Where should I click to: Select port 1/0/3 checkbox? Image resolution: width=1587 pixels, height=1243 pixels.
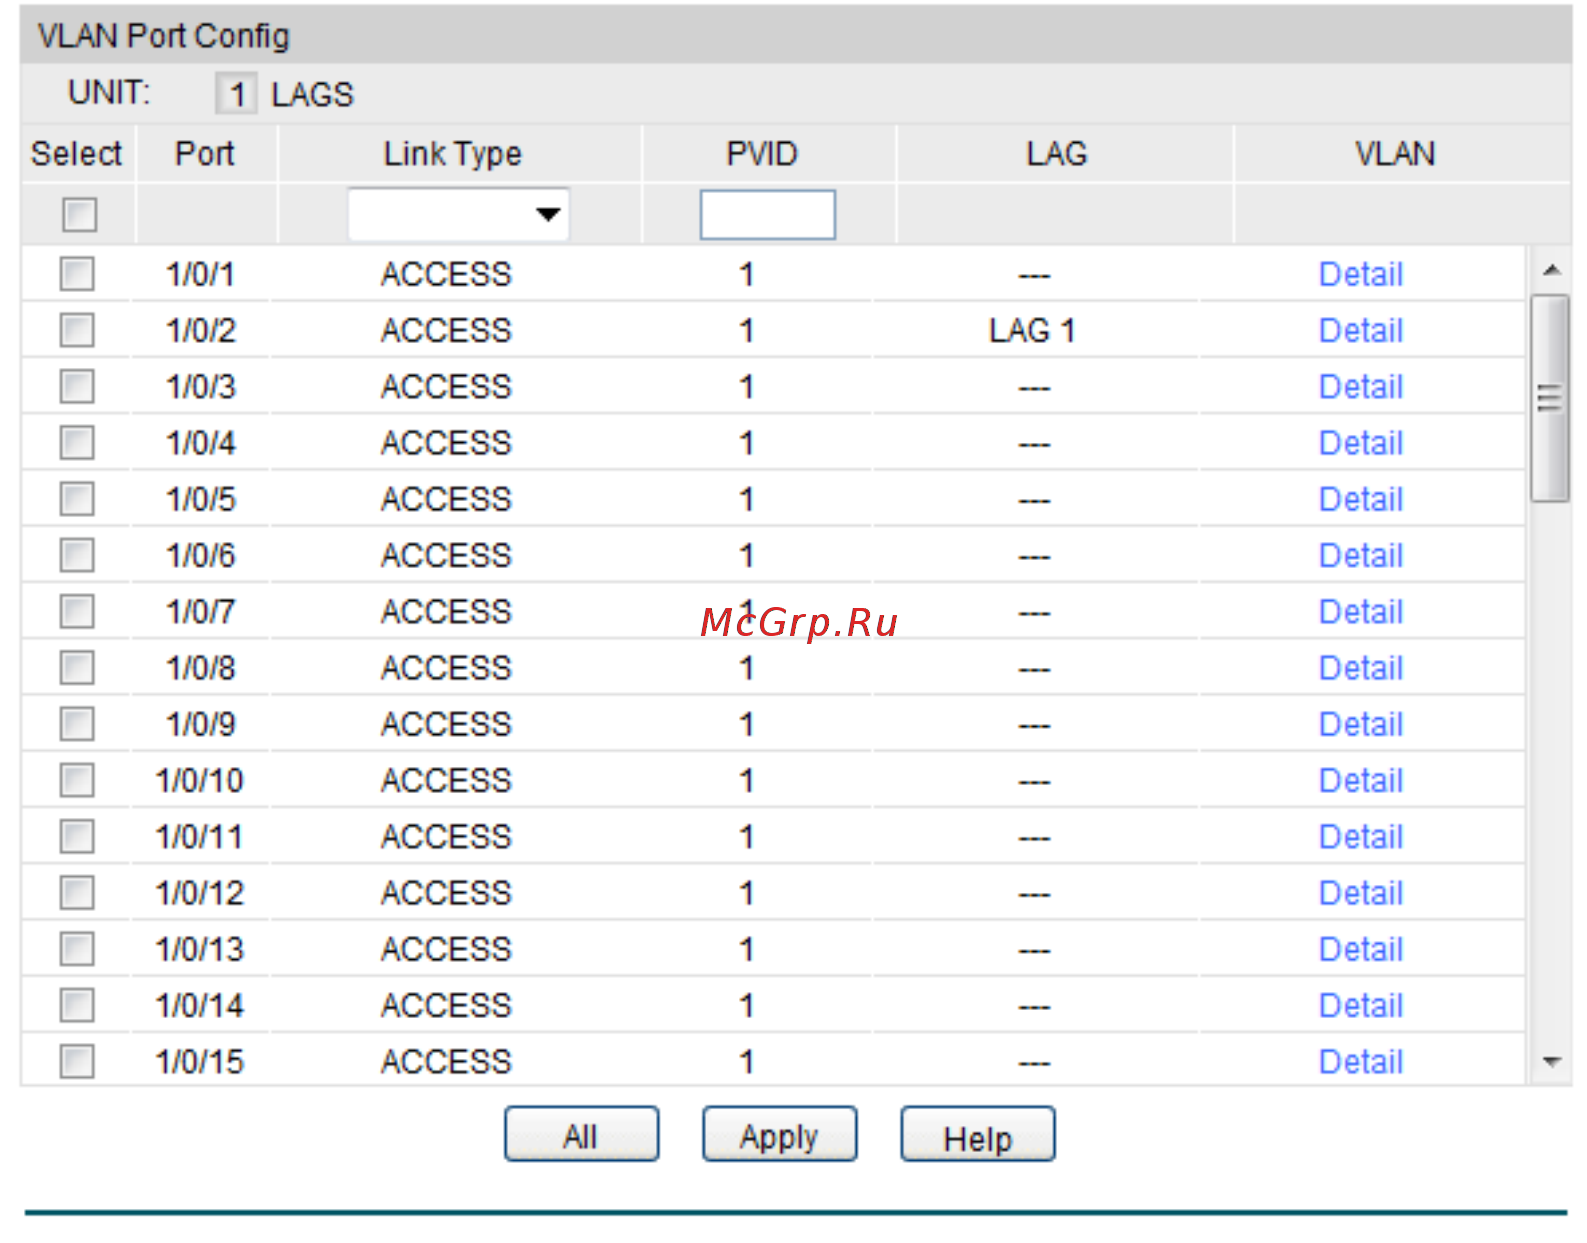pos(77,386)
